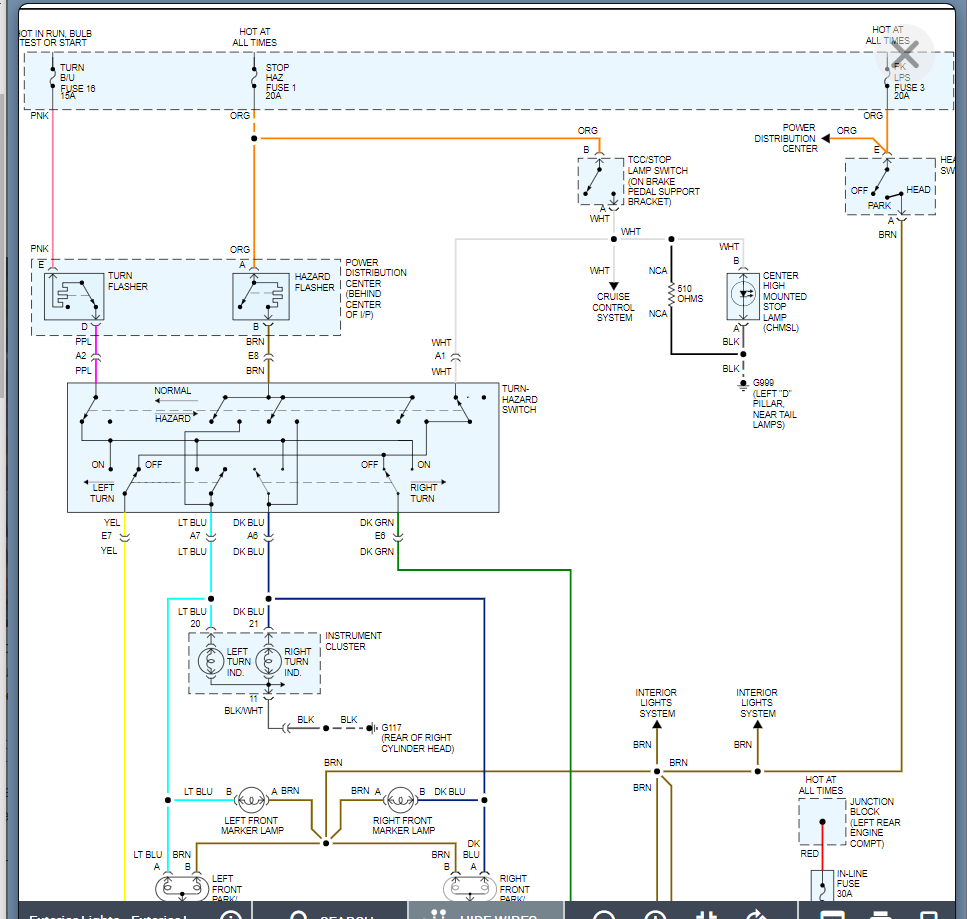This screenshot has height=919, width=967.
Task: Click the Cruise Control System reference arrow
Action: pyautogui.click(x=614, y=287)
